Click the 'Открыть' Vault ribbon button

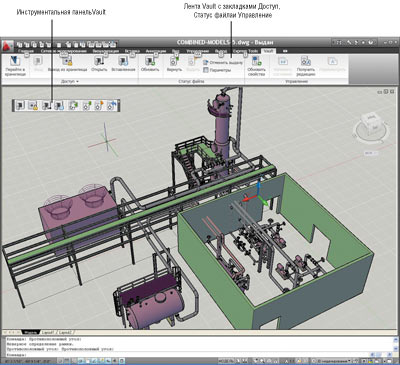[x=99, y=64]
